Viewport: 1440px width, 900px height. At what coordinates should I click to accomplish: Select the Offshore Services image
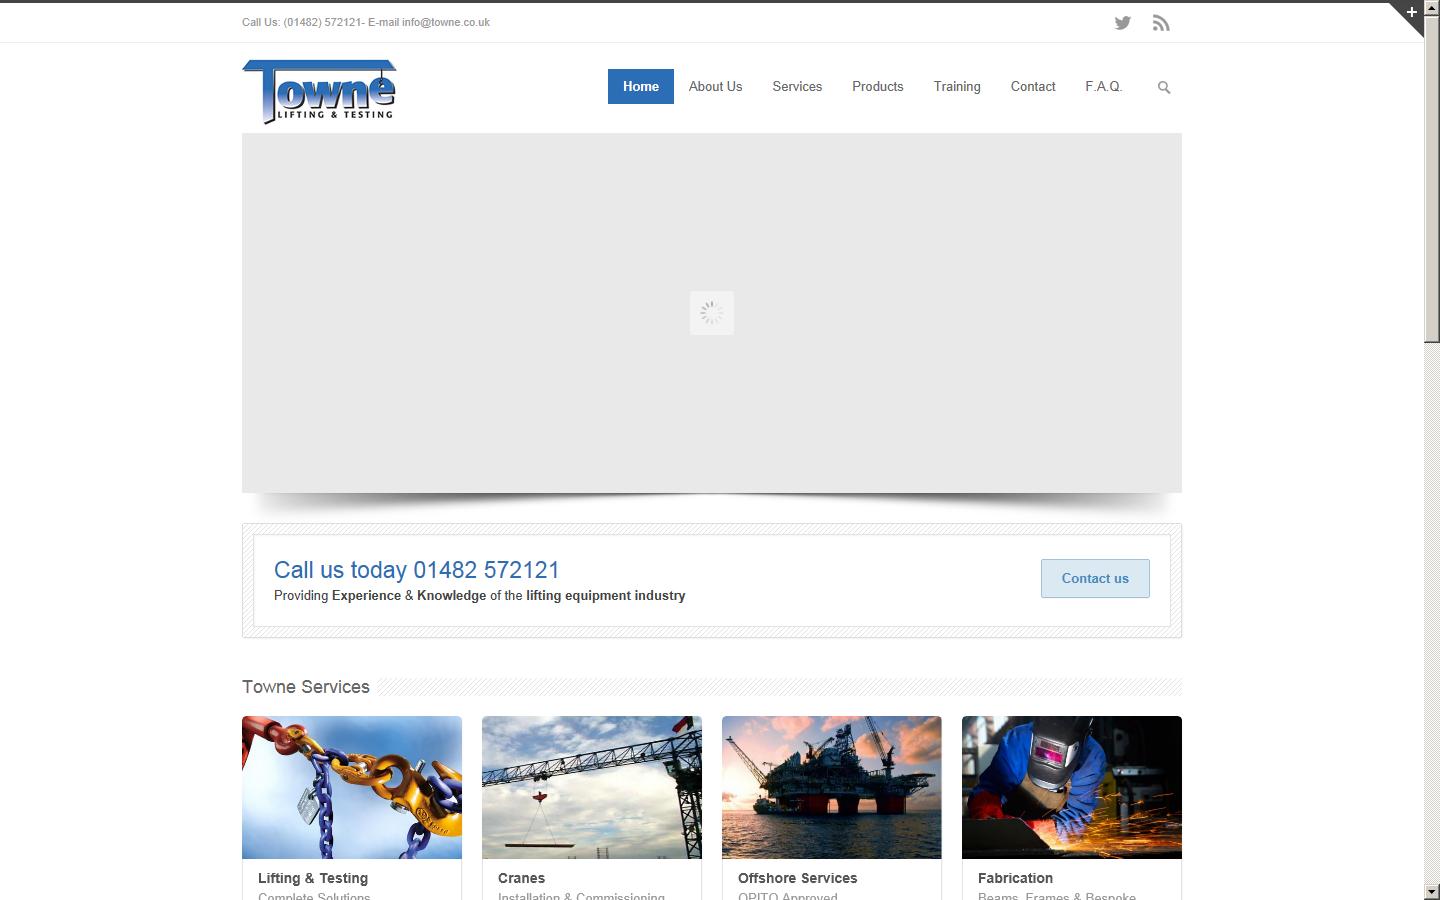[x=831, y=787]
